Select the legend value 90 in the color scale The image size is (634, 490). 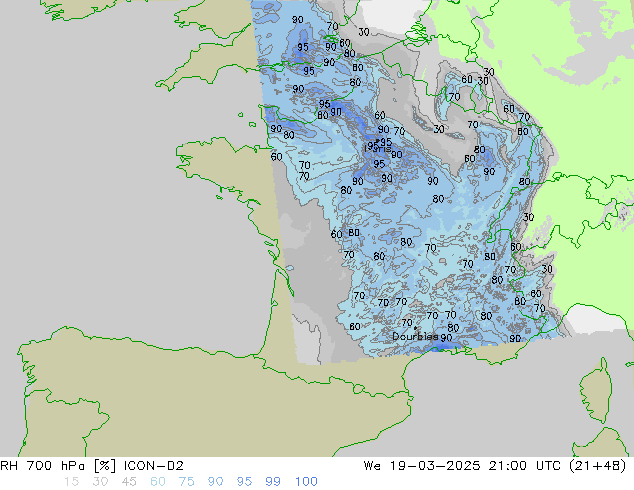[215, 482]
